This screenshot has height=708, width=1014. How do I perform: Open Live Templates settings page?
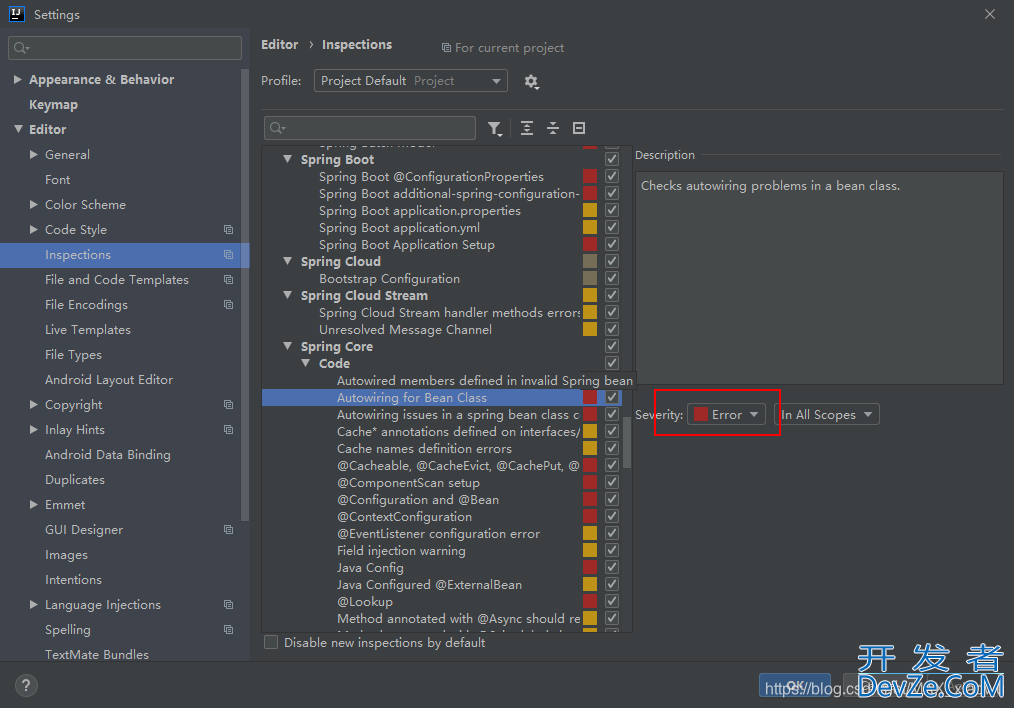pos(88,330)
